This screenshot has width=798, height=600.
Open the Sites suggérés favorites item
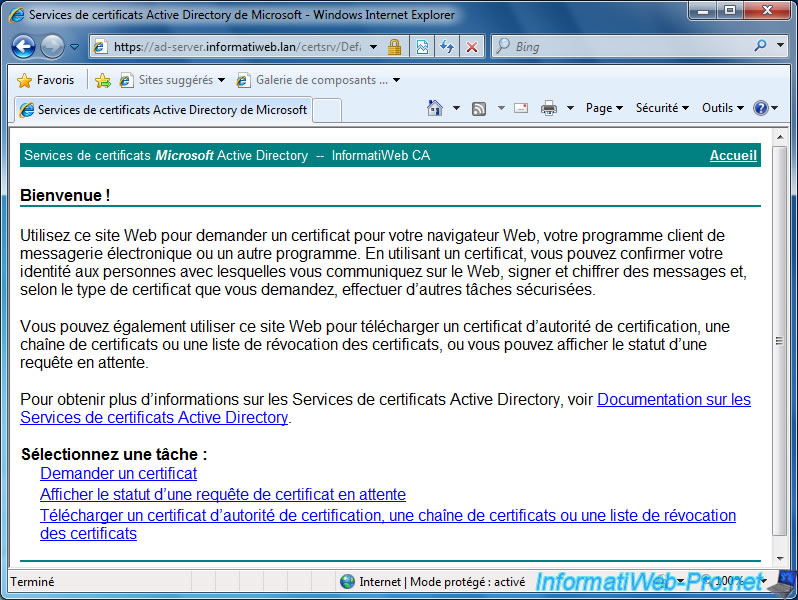172,80
